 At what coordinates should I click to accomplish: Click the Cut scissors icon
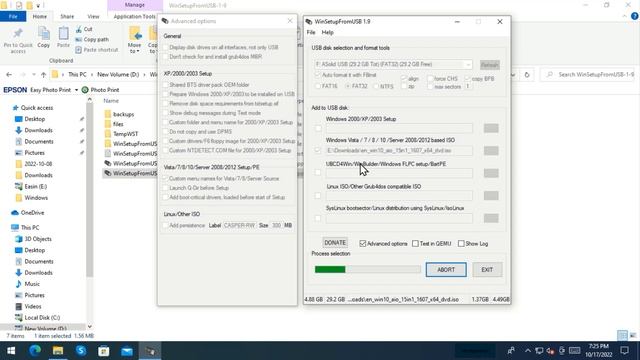click(78, 29)
